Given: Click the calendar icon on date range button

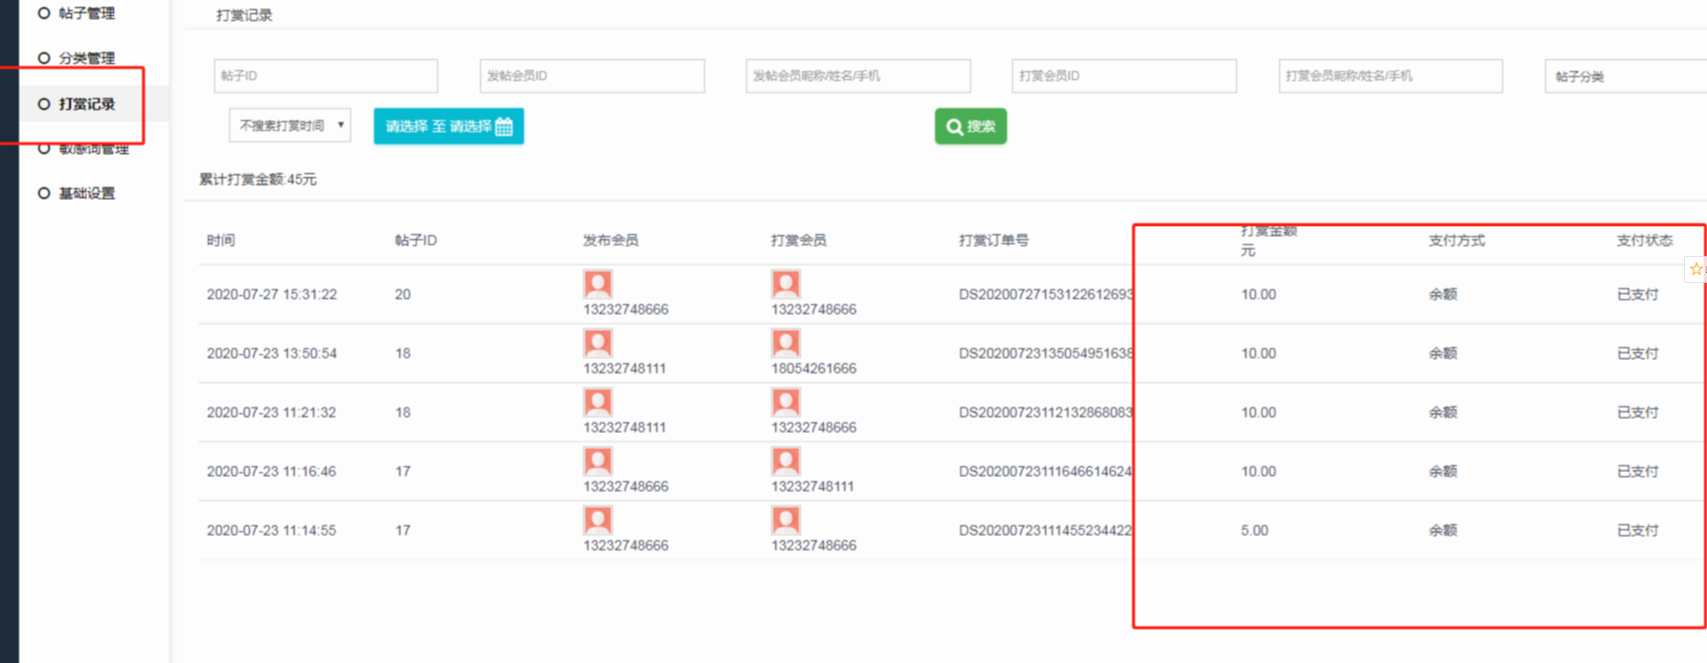Looking at the screenshot, I should pyautogui.click(x=504, y=126).
